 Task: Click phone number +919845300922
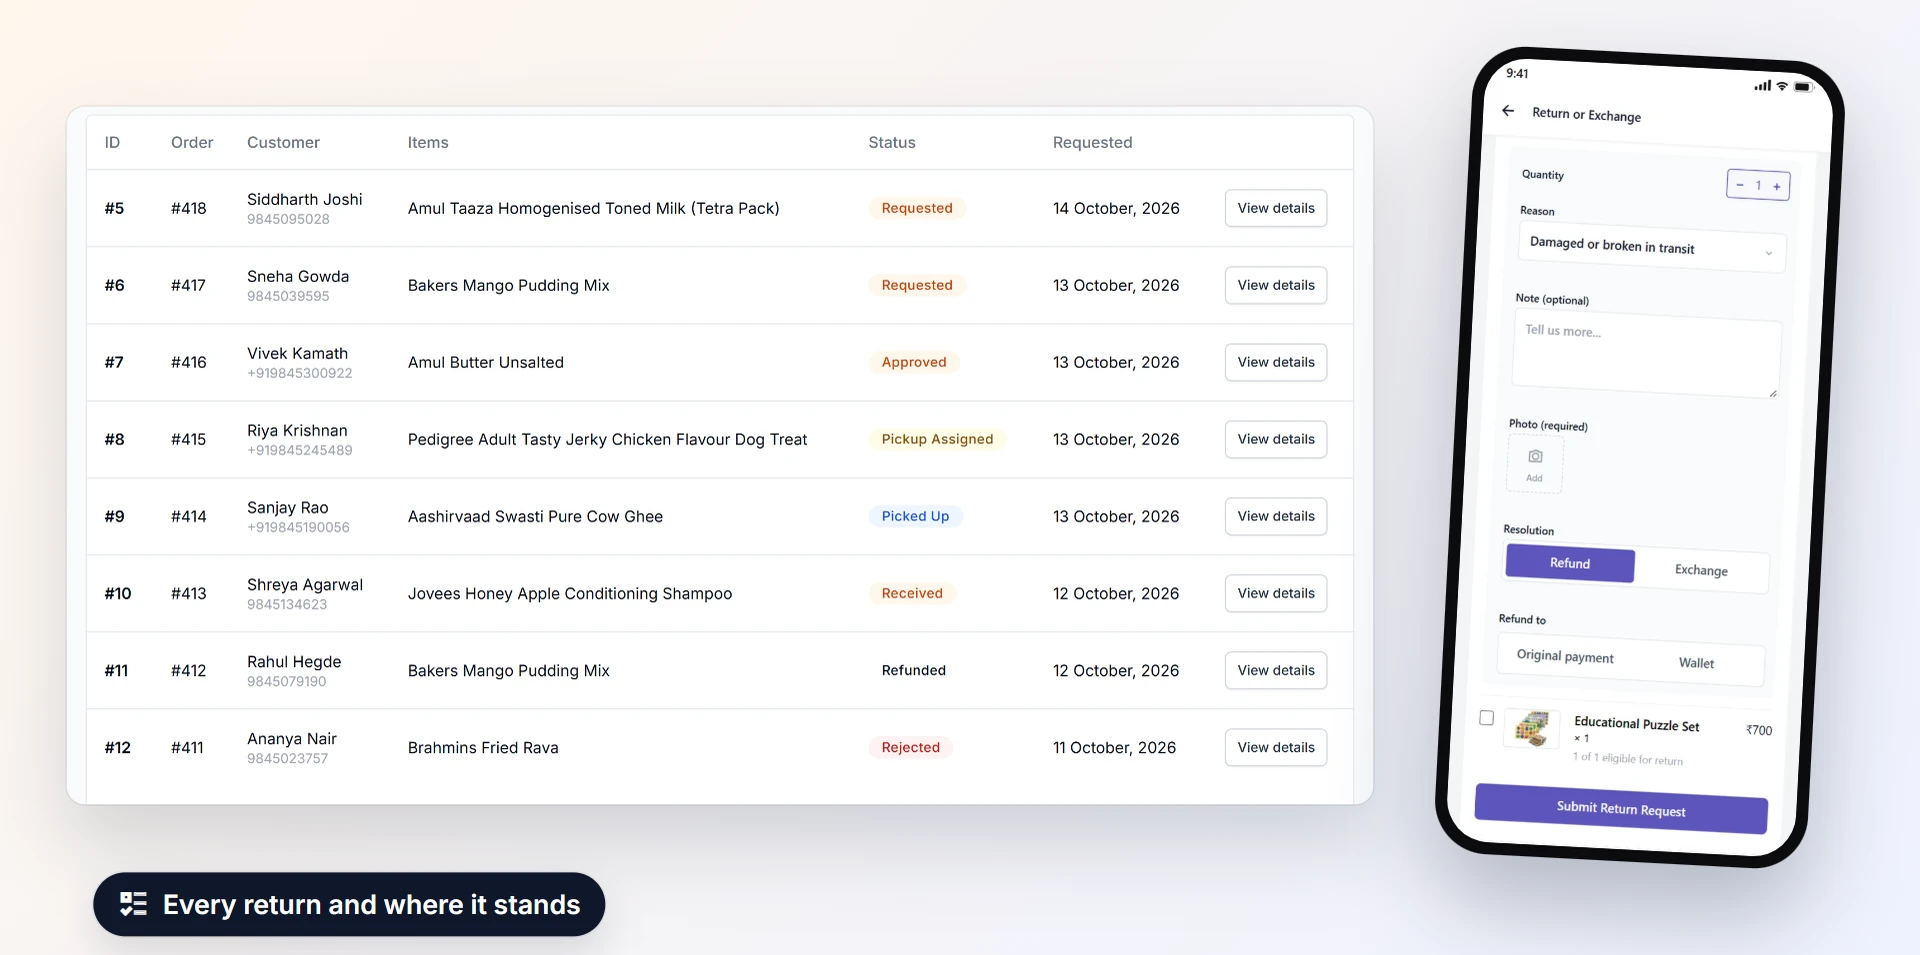pyautogui.click(x=300, y=373)
